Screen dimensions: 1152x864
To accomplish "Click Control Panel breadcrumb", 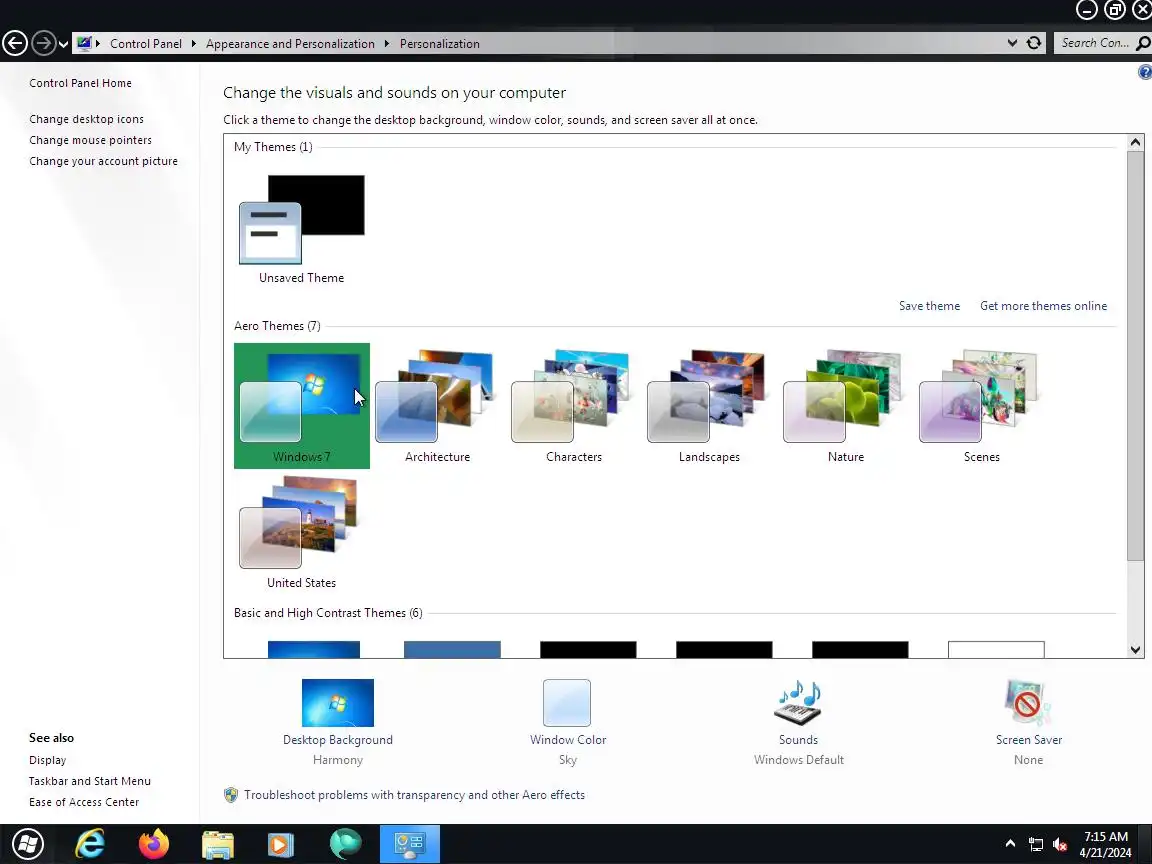I will click(145, 43).
